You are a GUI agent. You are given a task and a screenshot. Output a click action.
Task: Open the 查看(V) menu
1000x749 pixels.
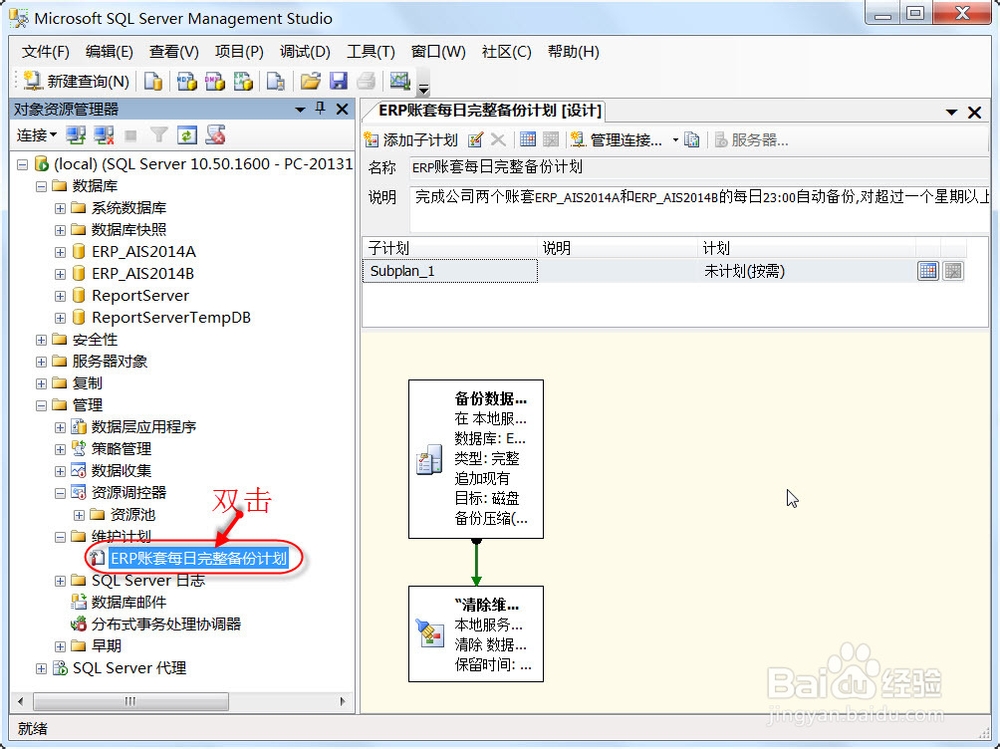tap(173, 52)
